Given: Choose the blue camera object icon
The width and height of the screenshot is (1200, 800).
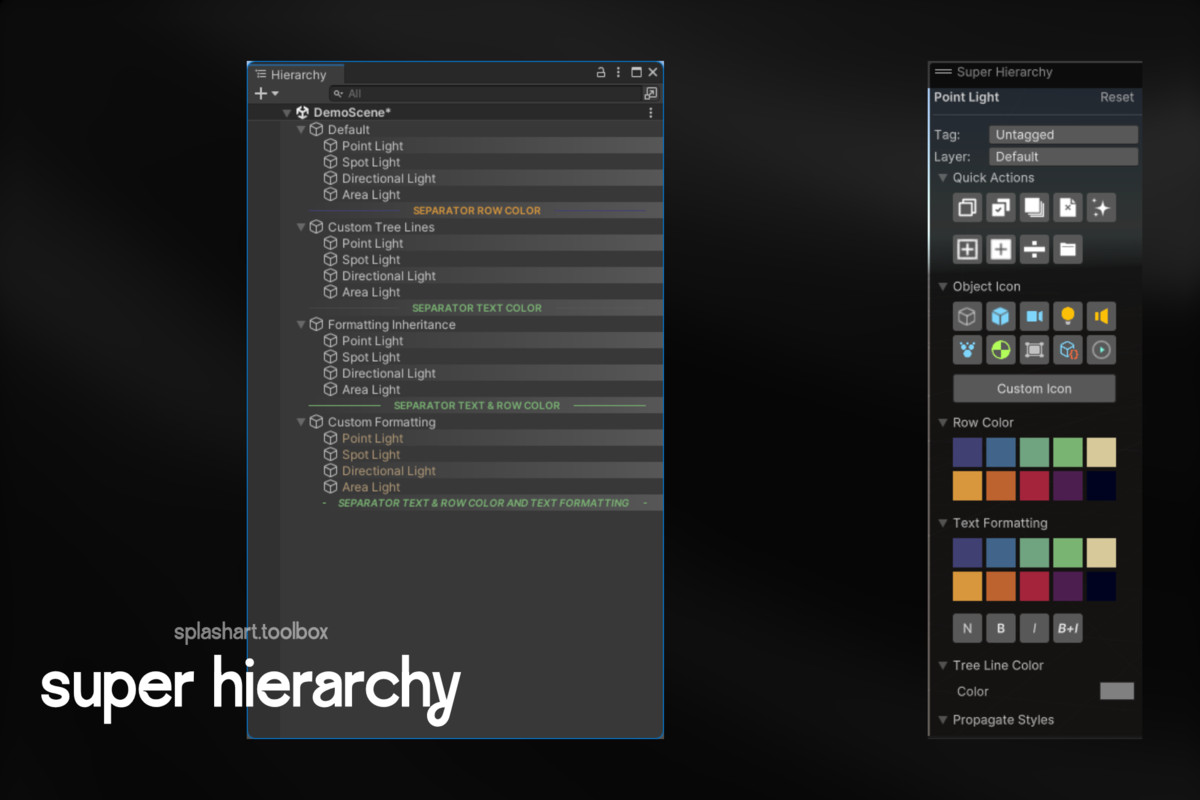Looking at the screenshot, I should 1034,317.
